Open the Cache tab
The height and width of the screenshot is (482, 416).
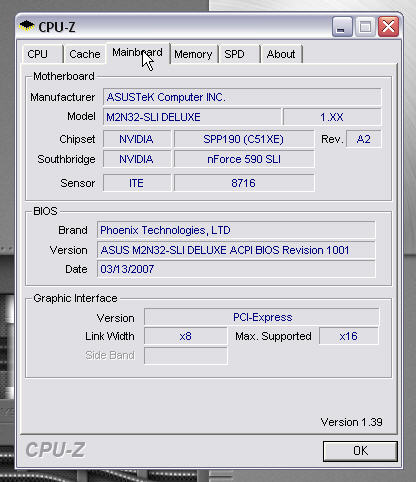point(85,54)
